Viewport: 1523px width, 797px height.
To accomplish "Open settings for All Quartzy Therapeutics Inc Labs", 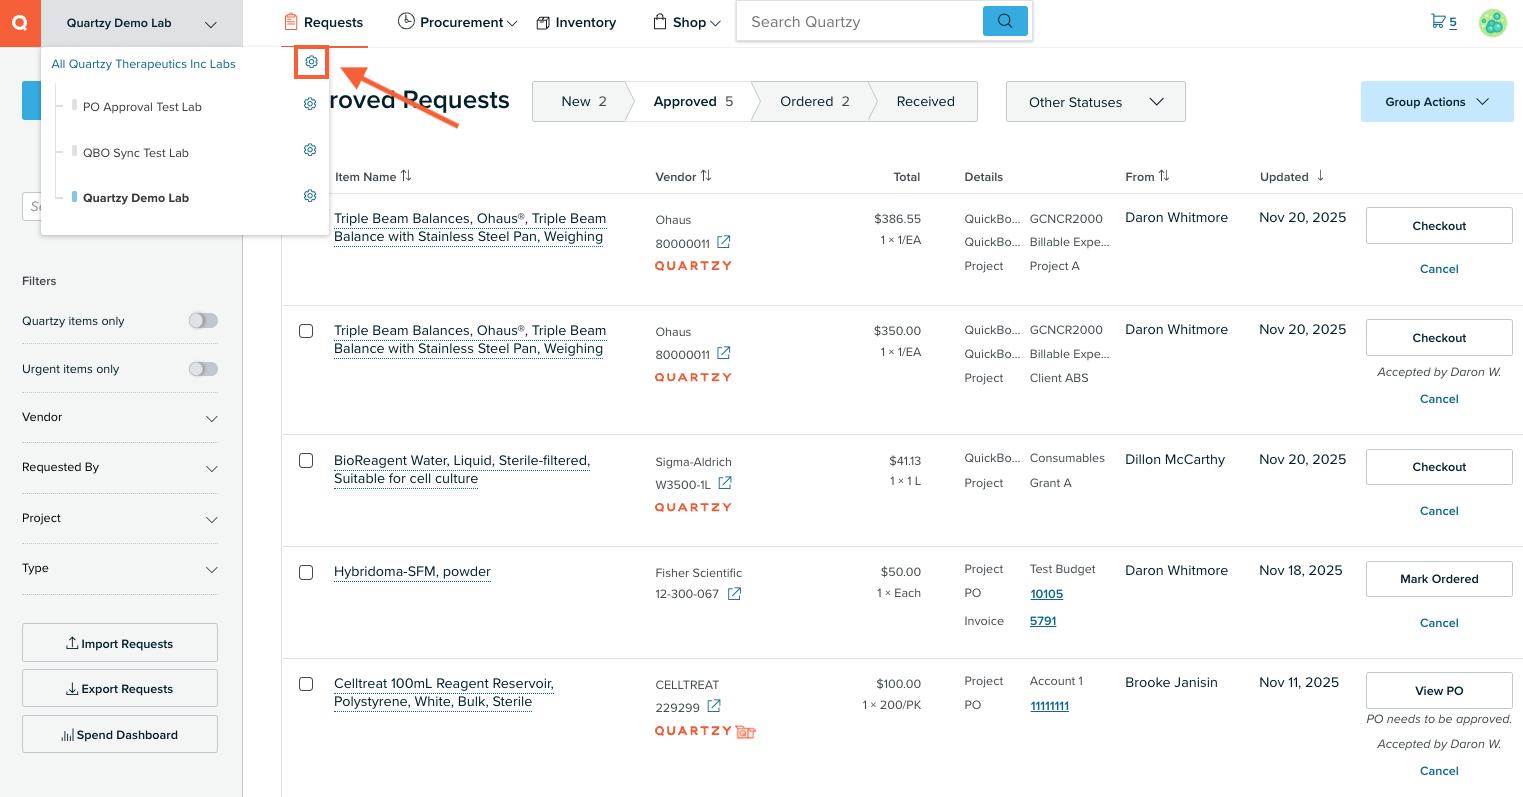I will (311, 62).
